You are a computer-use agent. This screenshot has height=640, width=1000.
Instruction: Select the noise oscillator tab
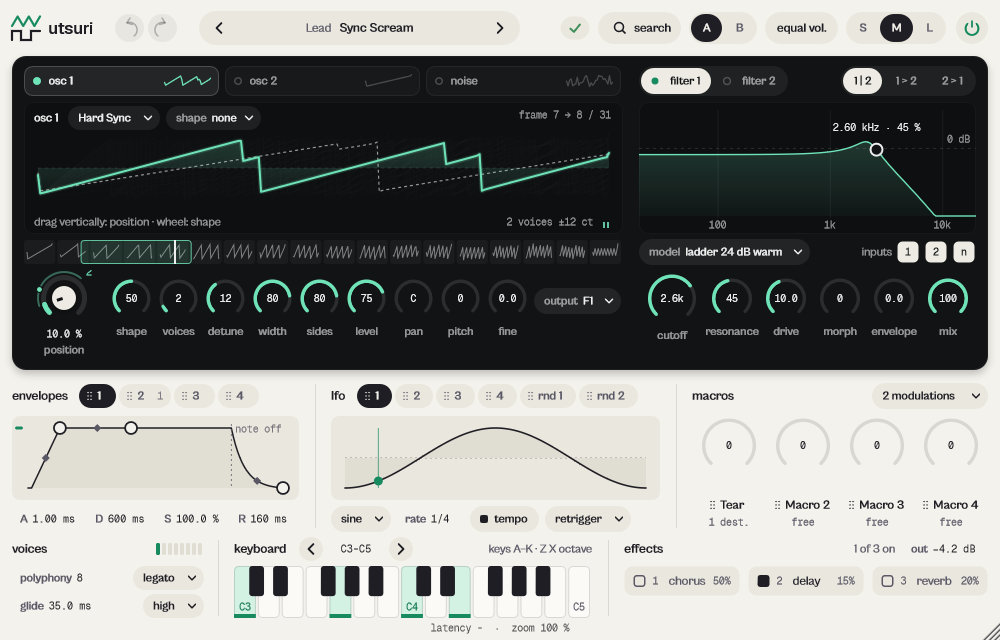(x=524, y=81)
